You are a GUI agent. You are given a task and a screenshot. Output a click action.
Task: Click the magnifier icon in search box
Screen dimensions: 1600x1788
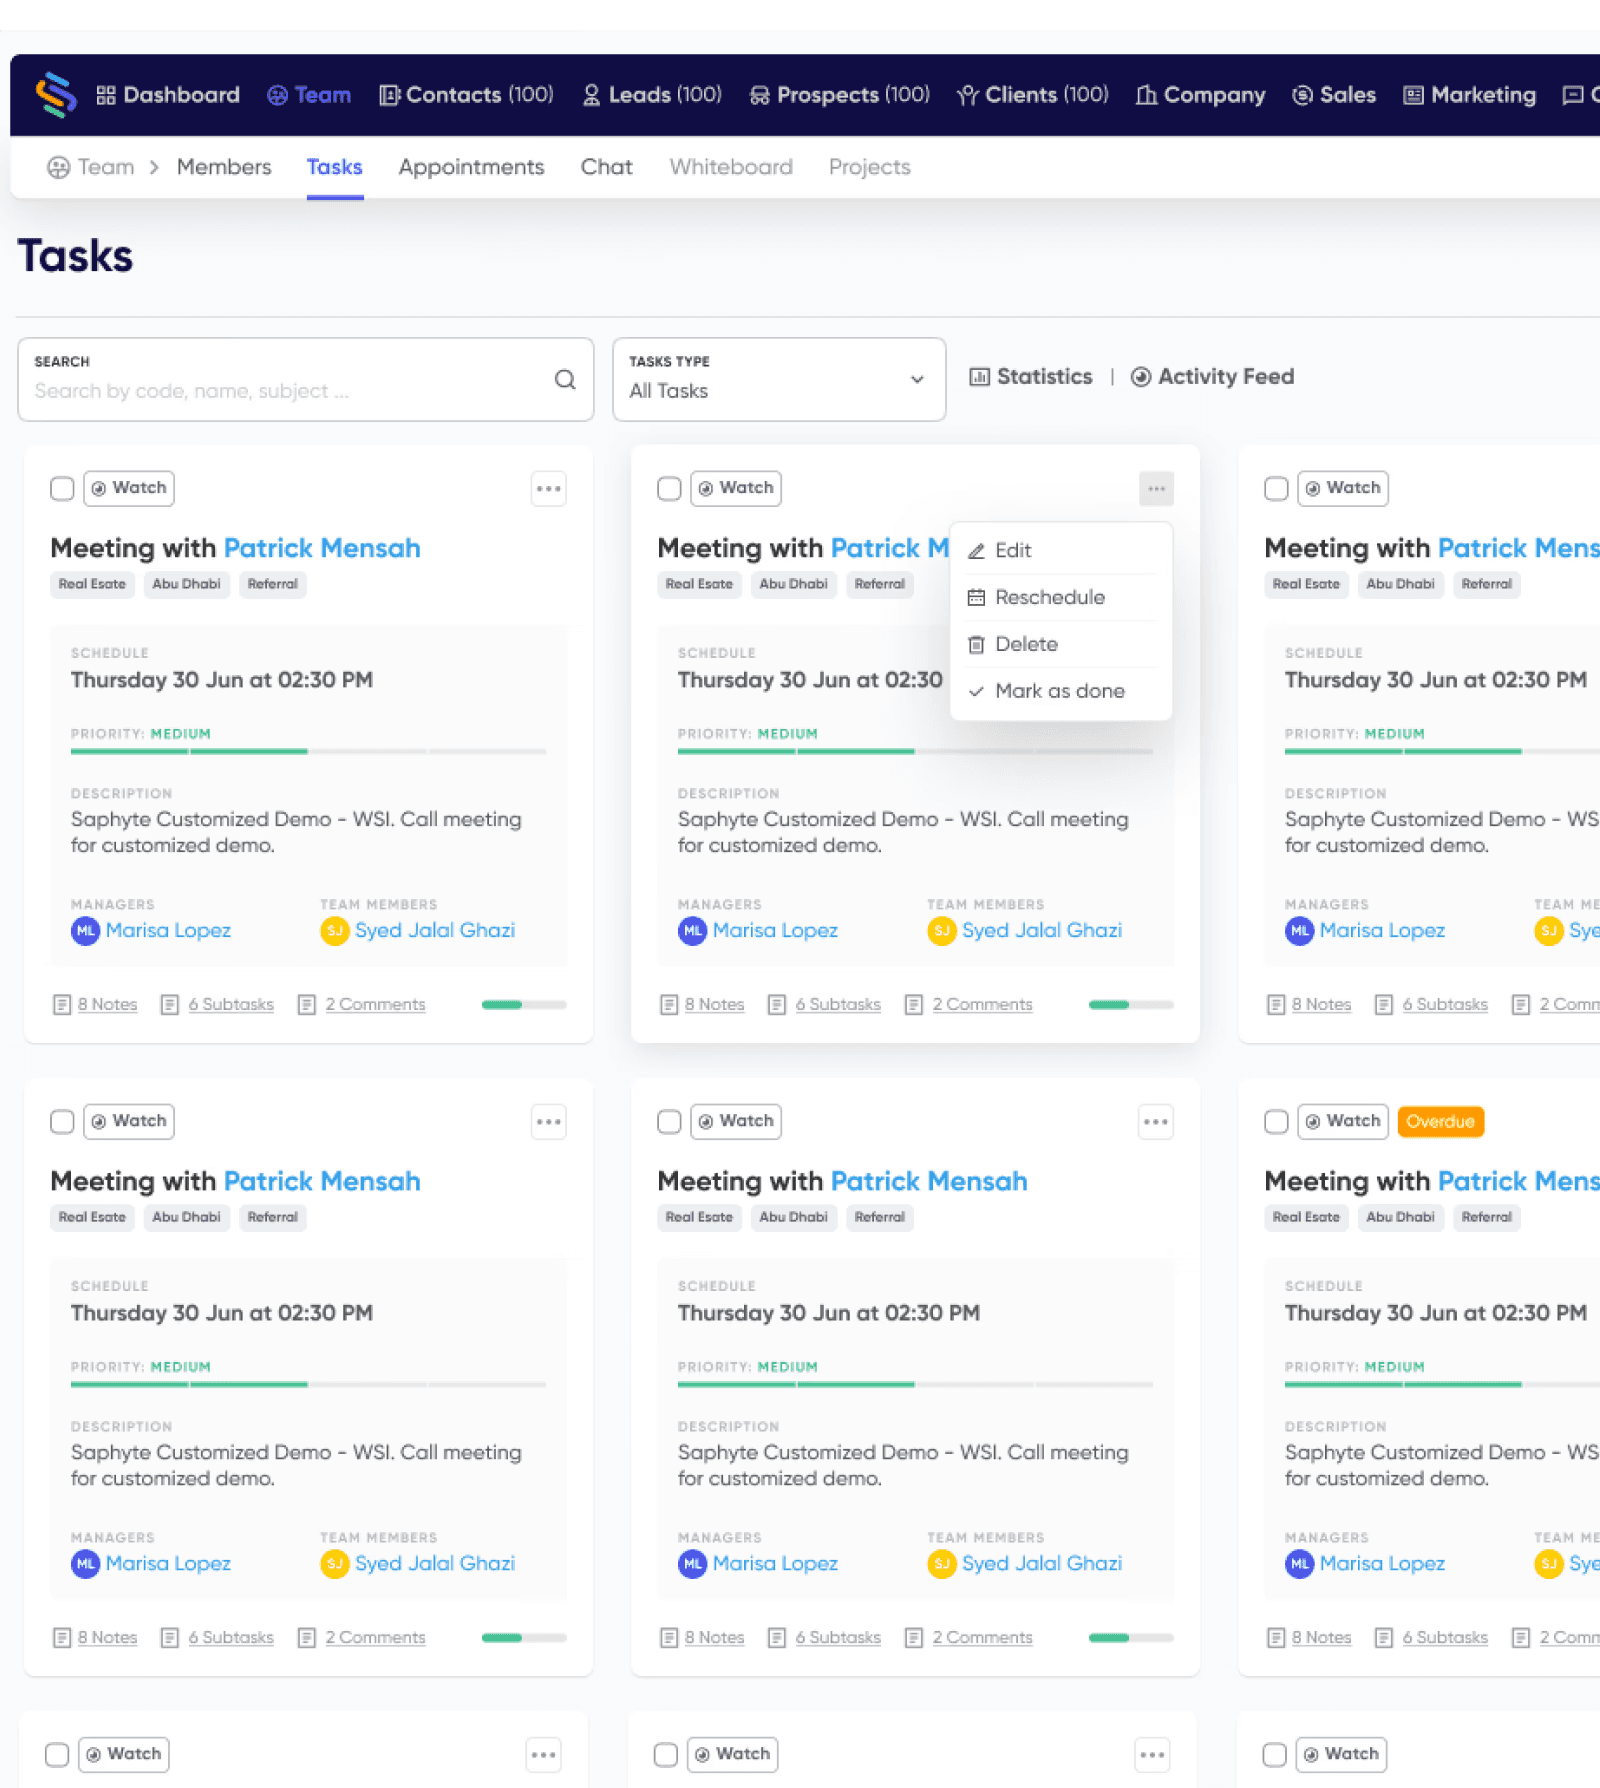(565, 379)
